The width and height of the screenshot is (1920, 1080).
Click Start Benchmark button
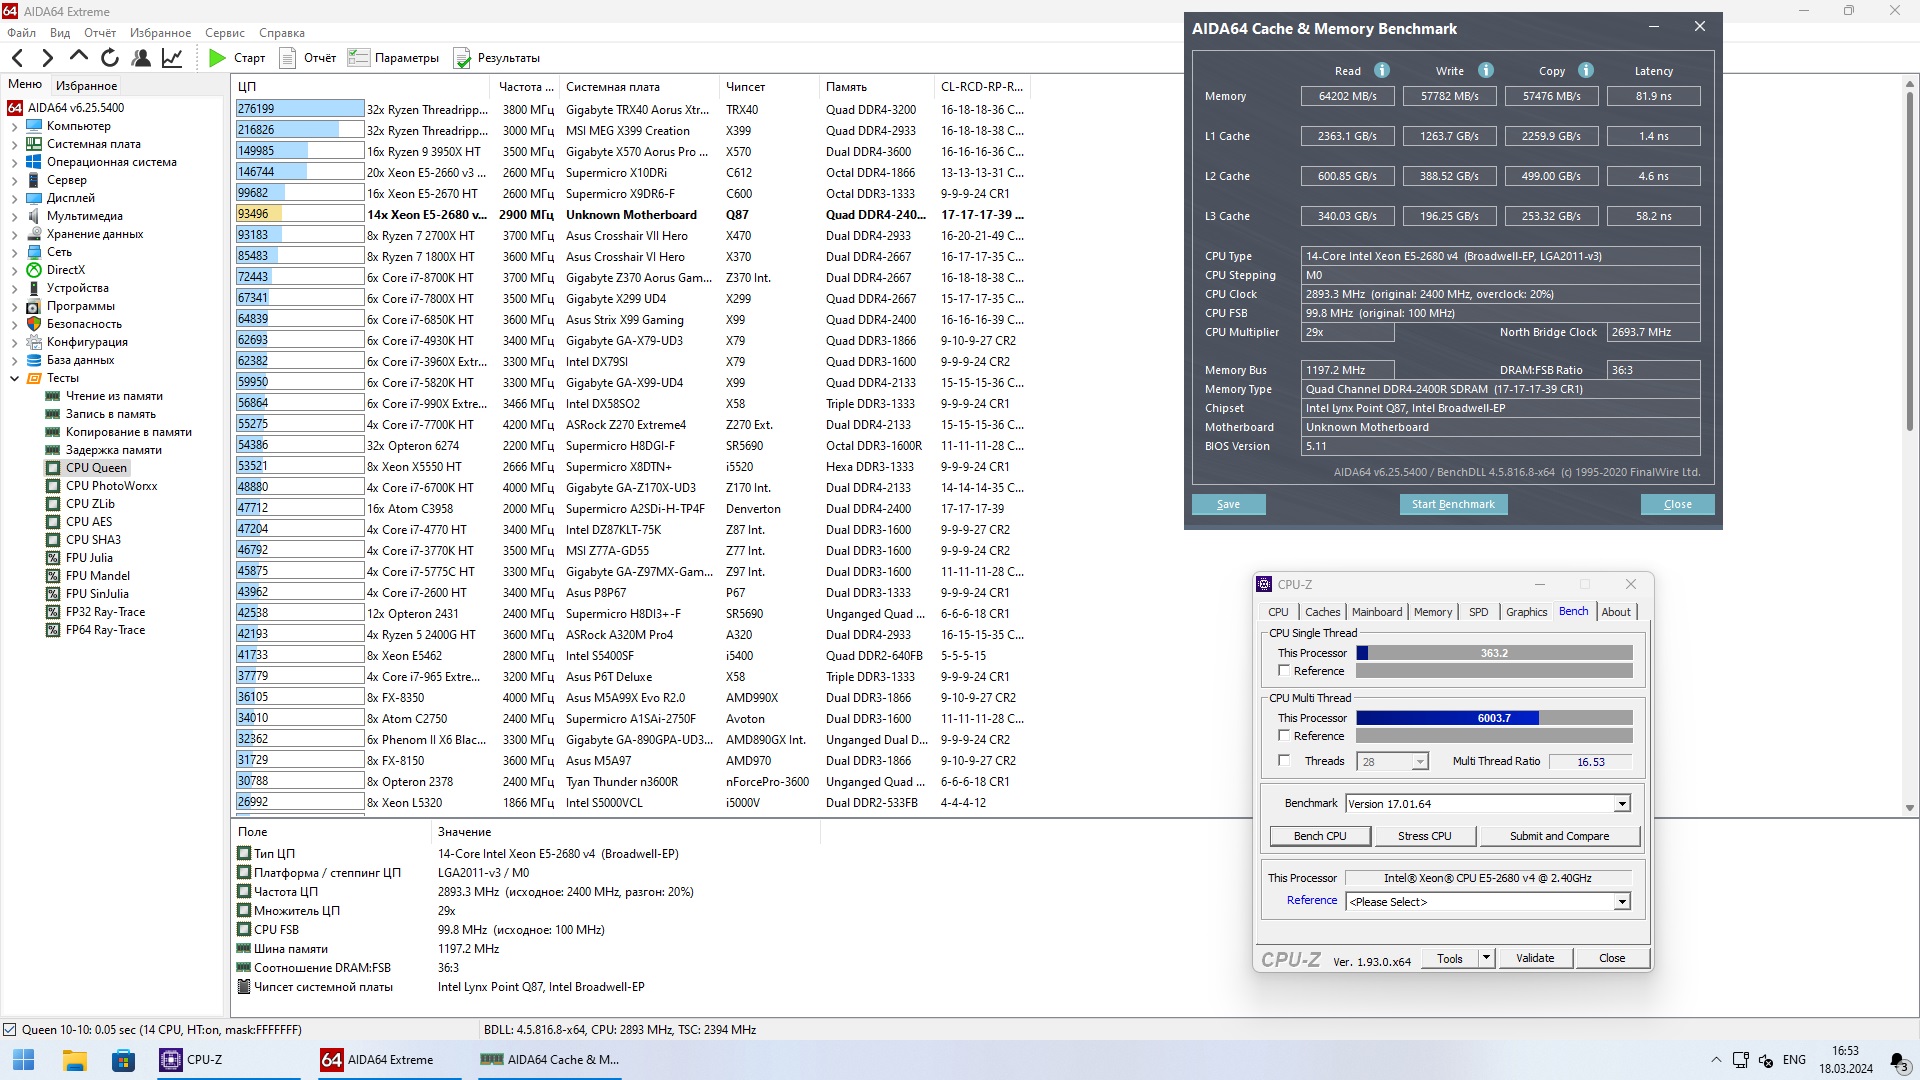click(1453, 504)
